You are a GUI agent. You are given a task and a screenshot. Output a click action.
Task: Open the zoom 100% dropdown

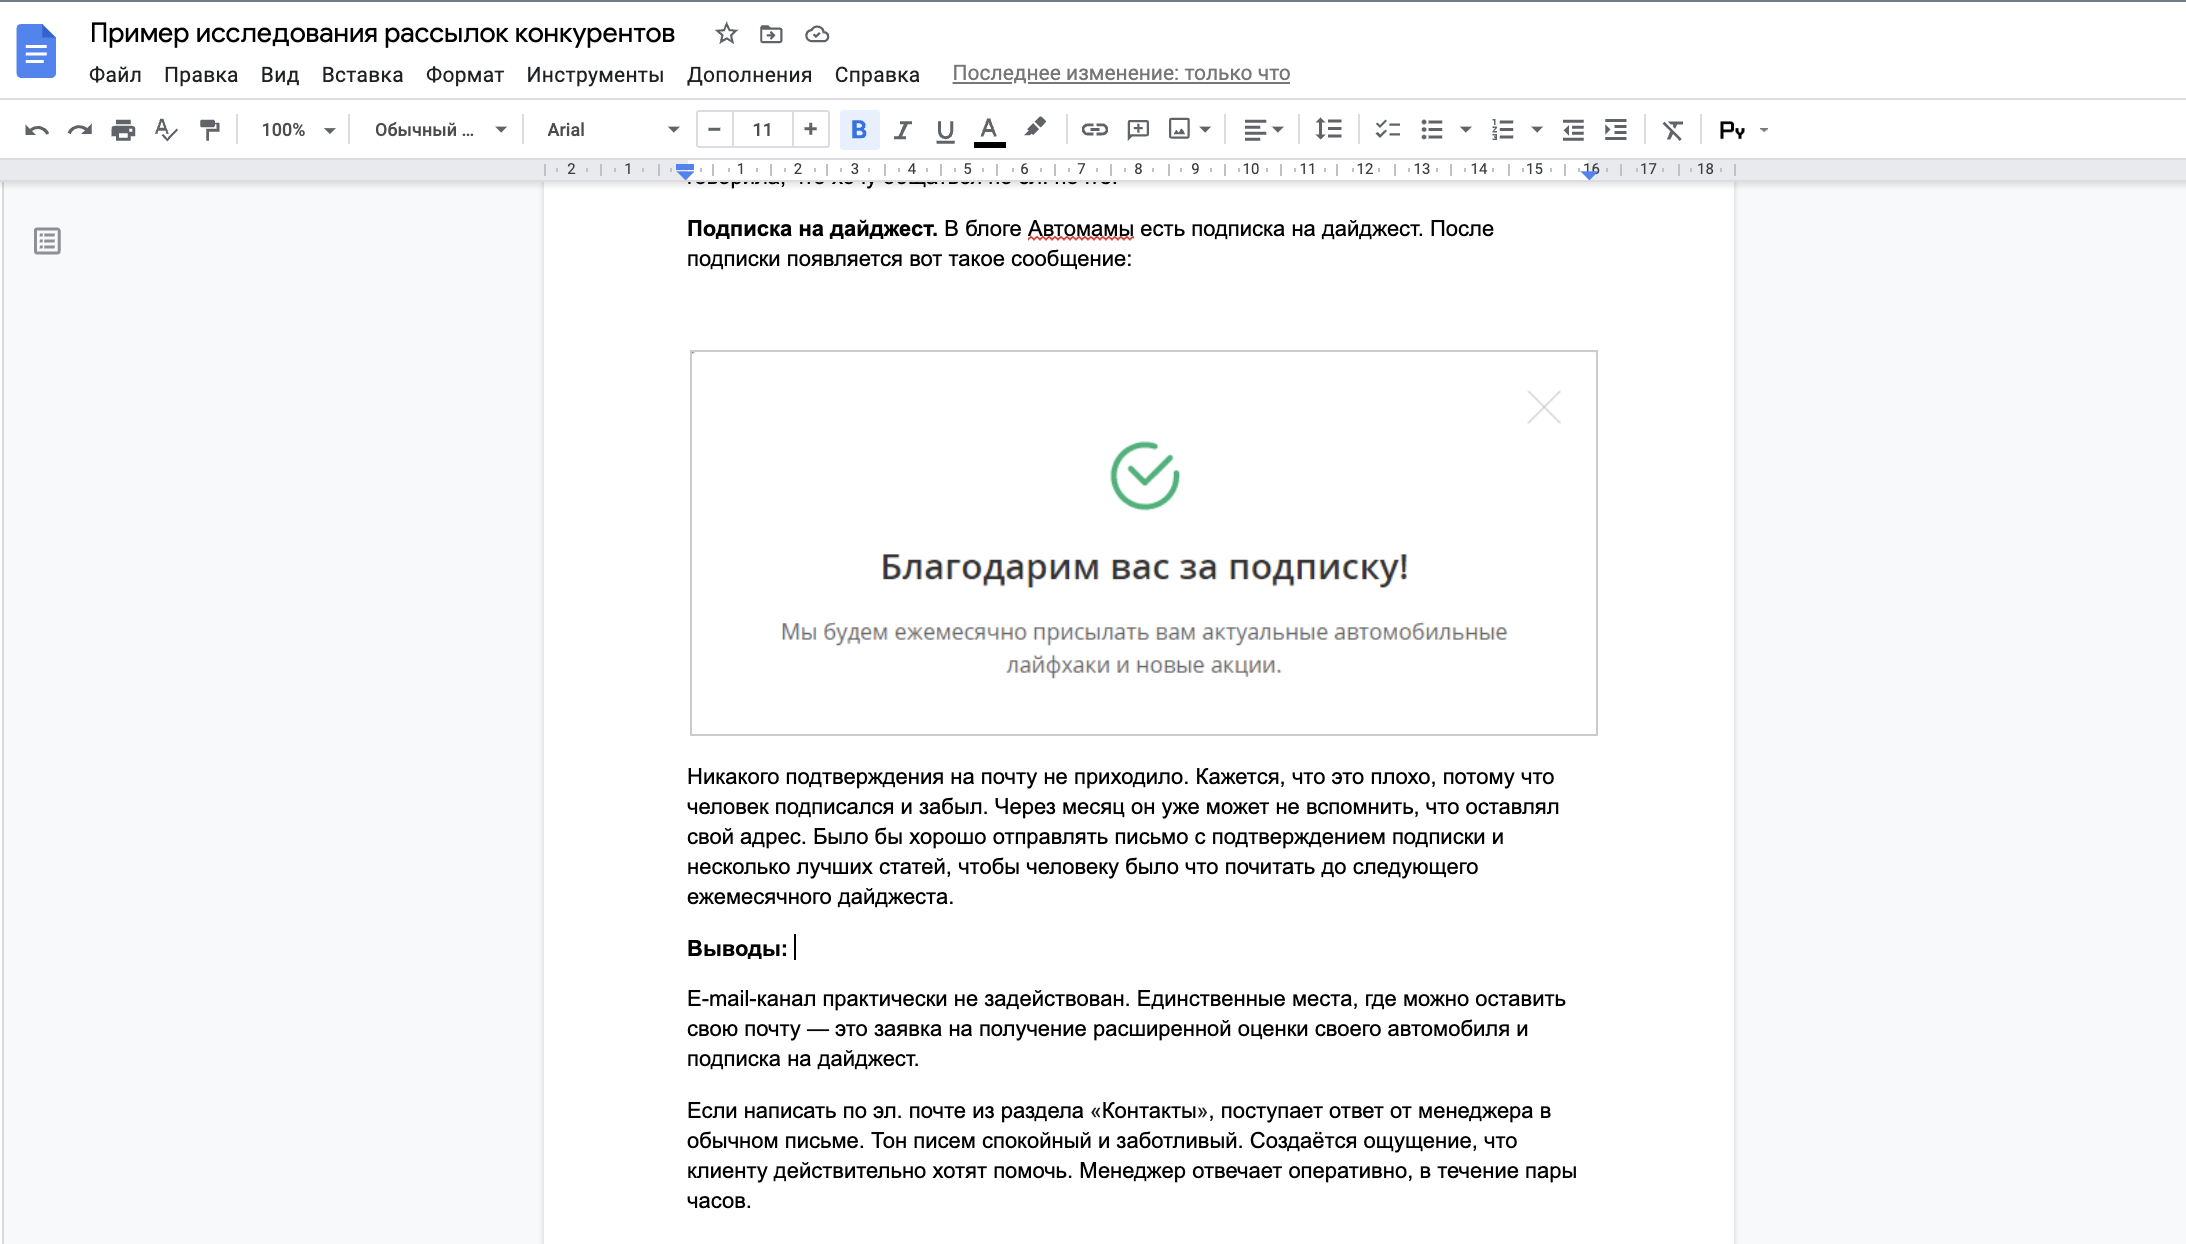point(298,130)
